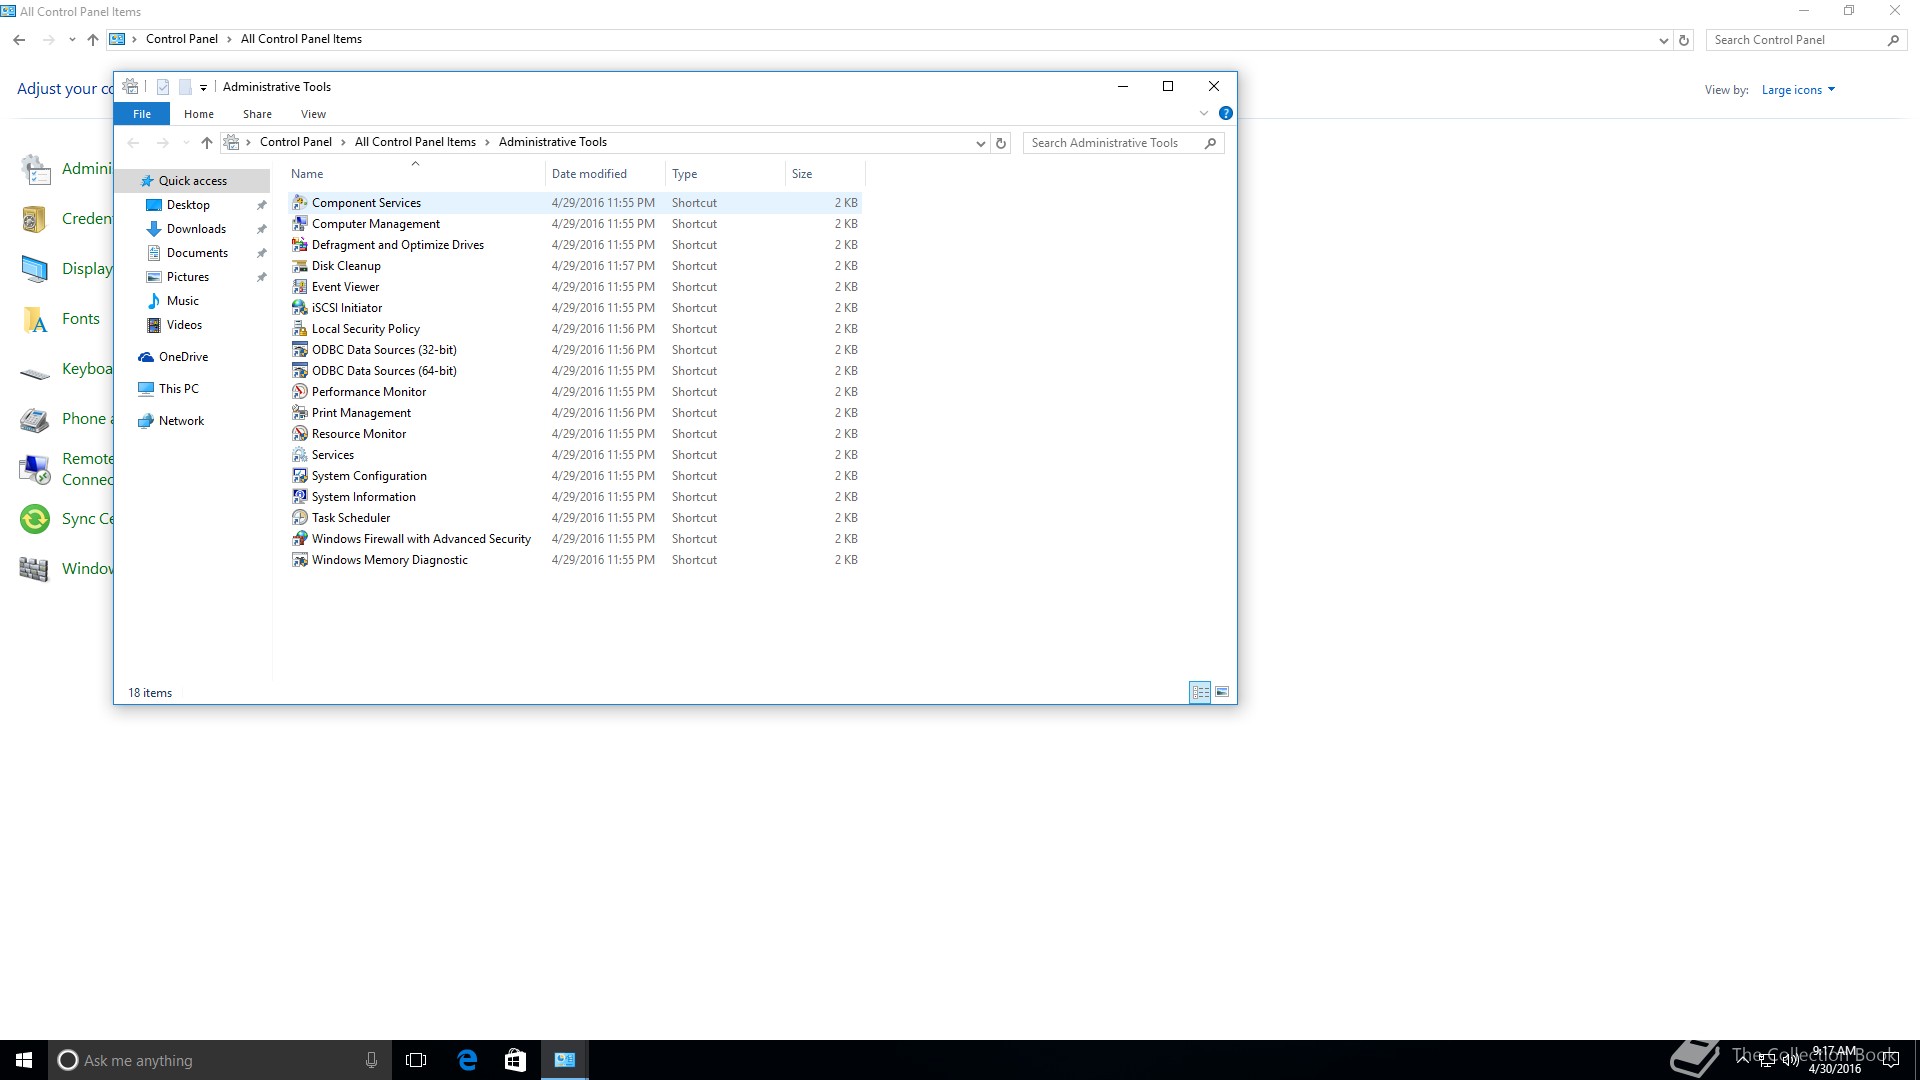The height and width of the screenshot is (1080, 1920).
Task: Expand chevron after All Control Panel Items breadcrumb
Action: point(487,142)
